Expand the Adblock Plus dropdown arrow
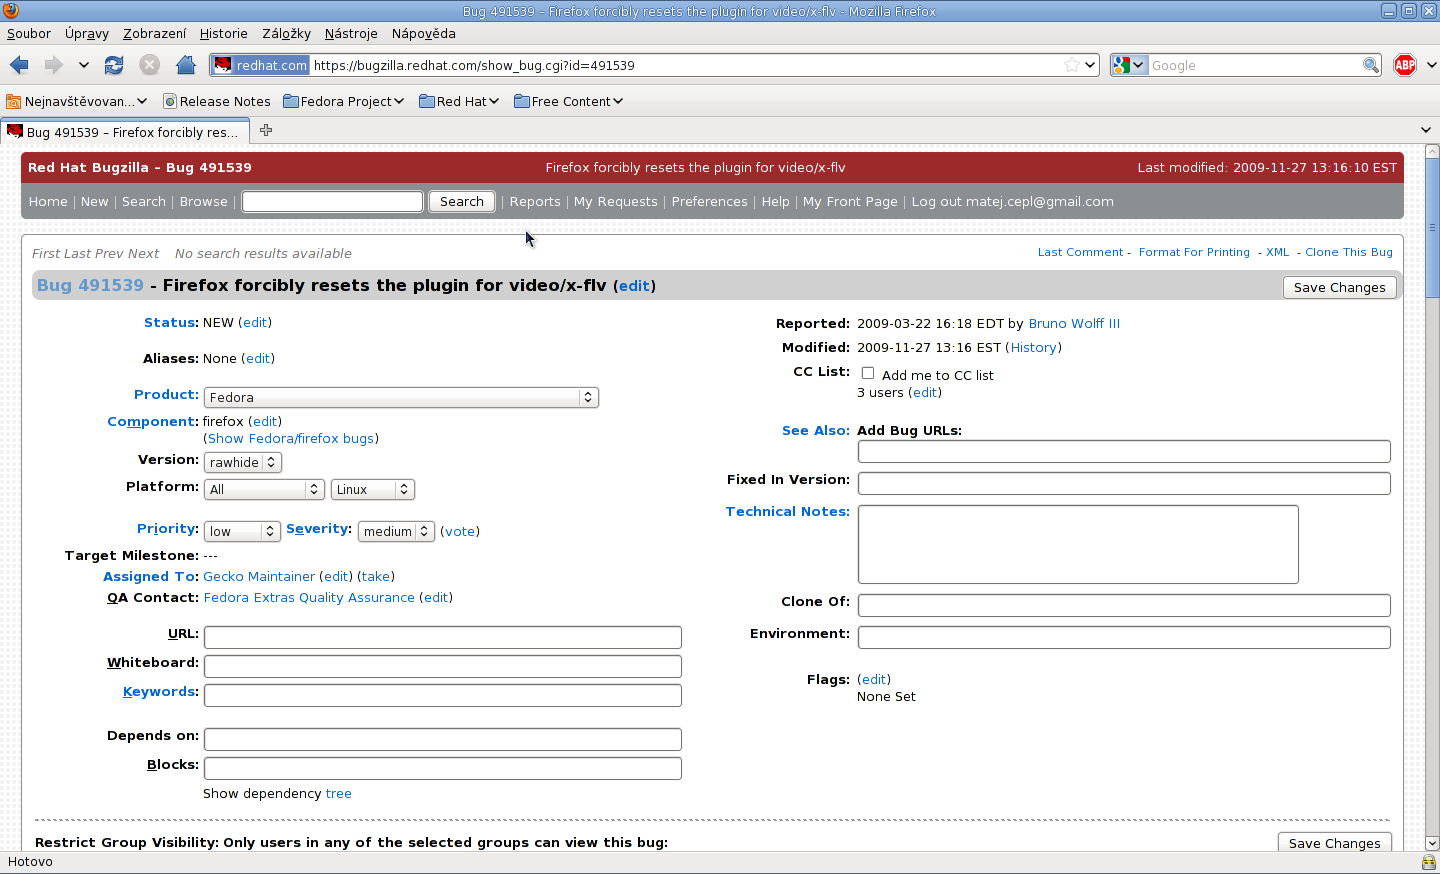 point(1431,65)
